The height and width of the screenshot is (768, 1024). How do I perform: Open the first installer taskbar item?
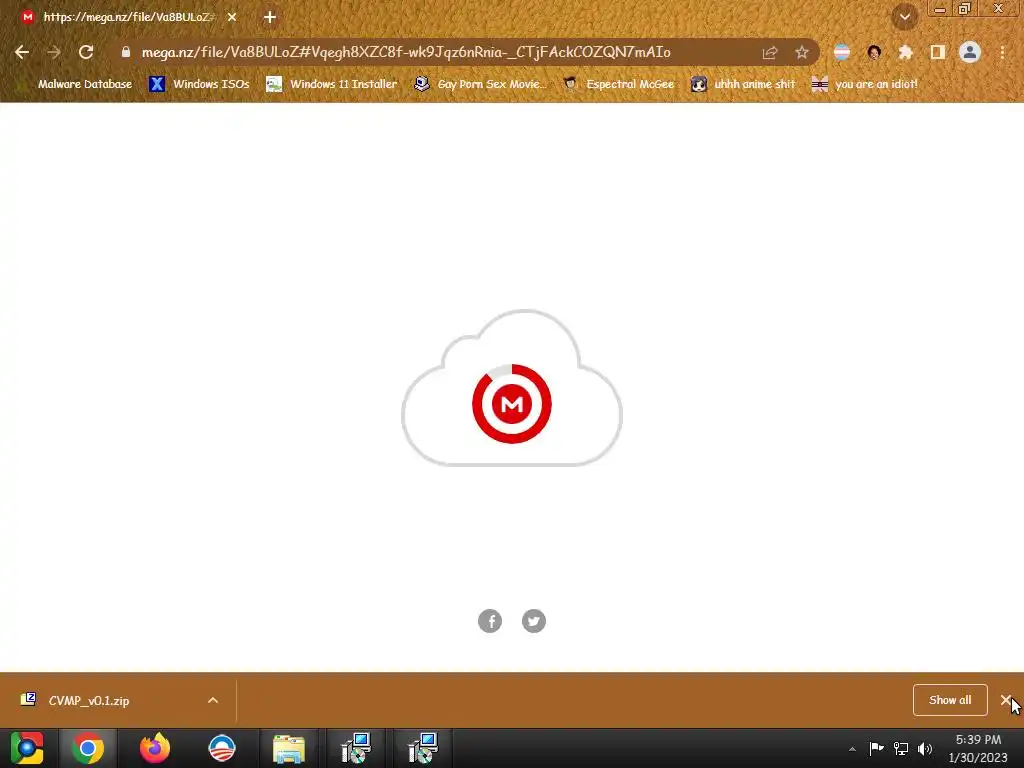point(356,748)
